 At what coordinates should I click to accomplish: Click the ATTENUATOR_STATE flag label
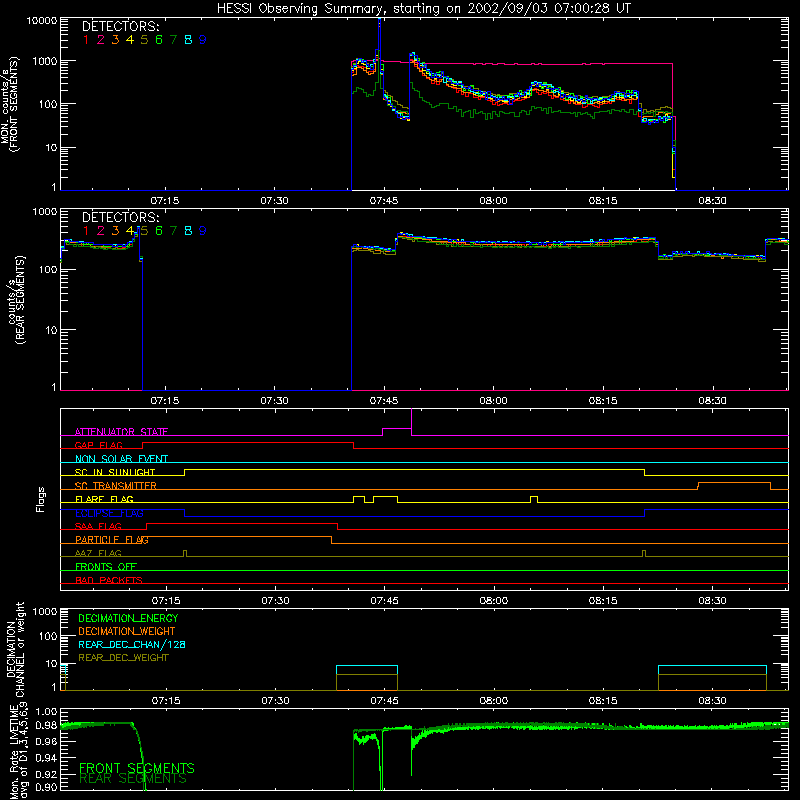point(121,432)
